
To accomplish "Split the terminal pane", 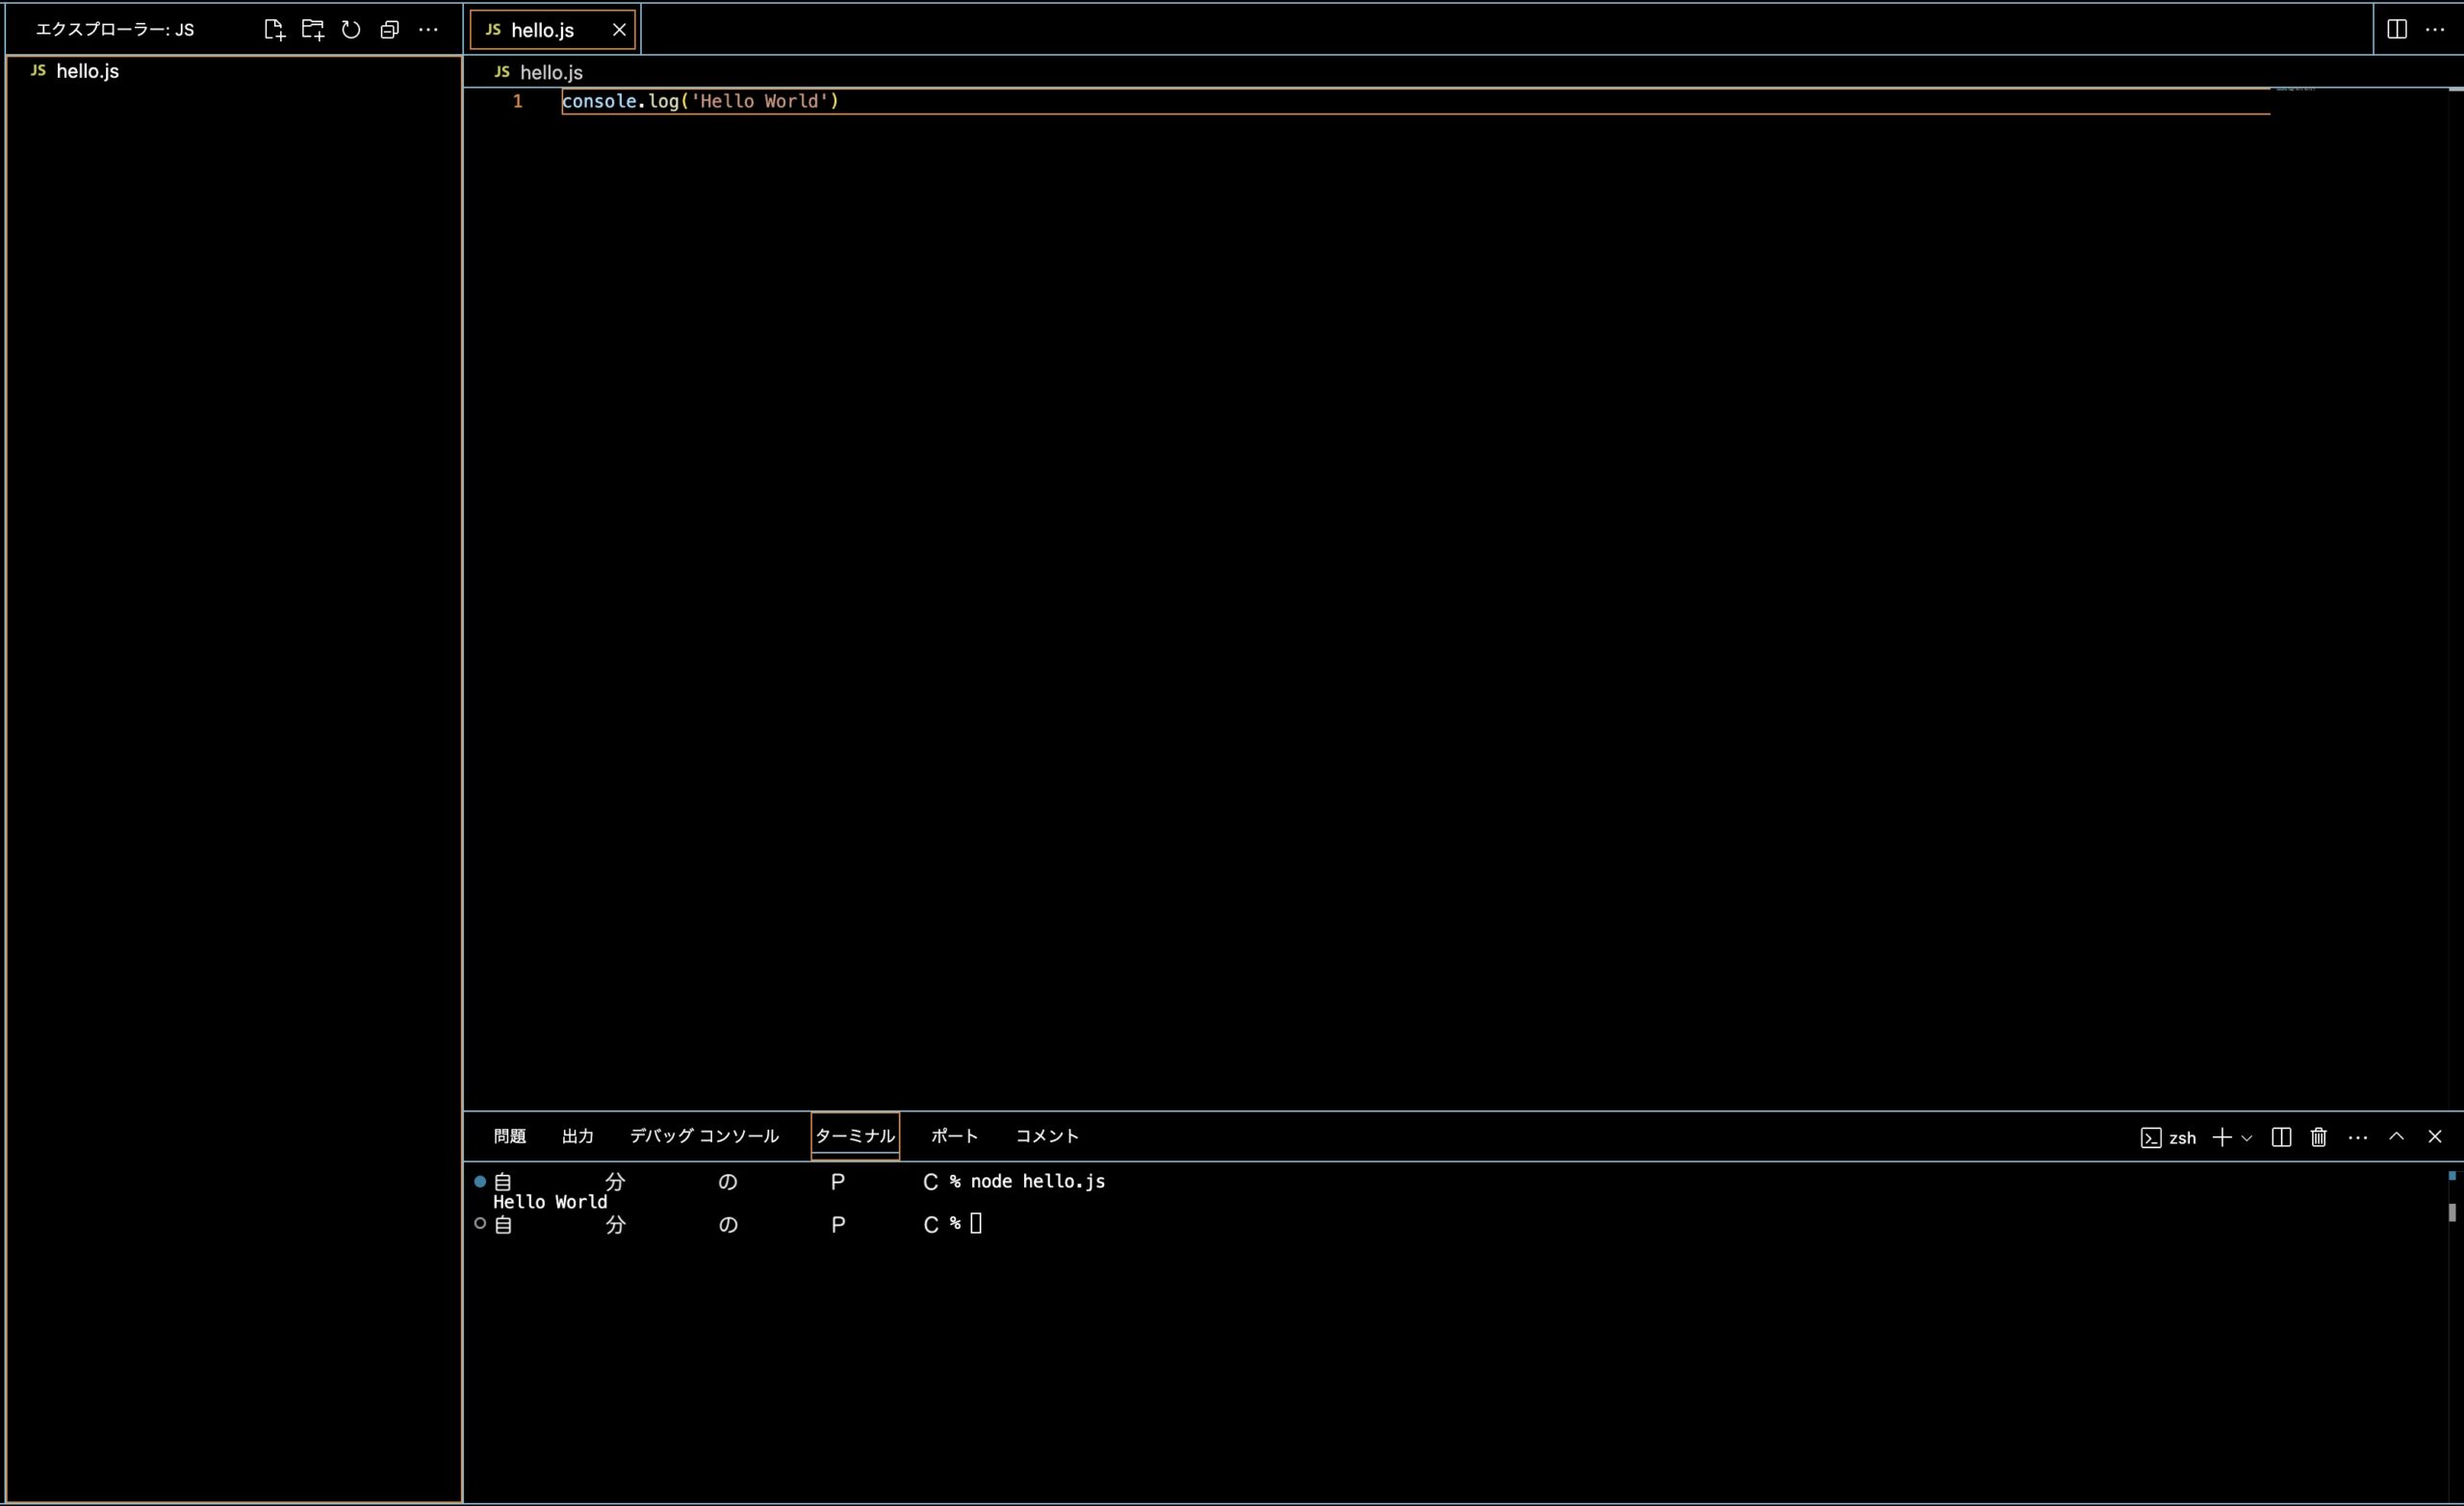I will [x=2281, y=1137].
